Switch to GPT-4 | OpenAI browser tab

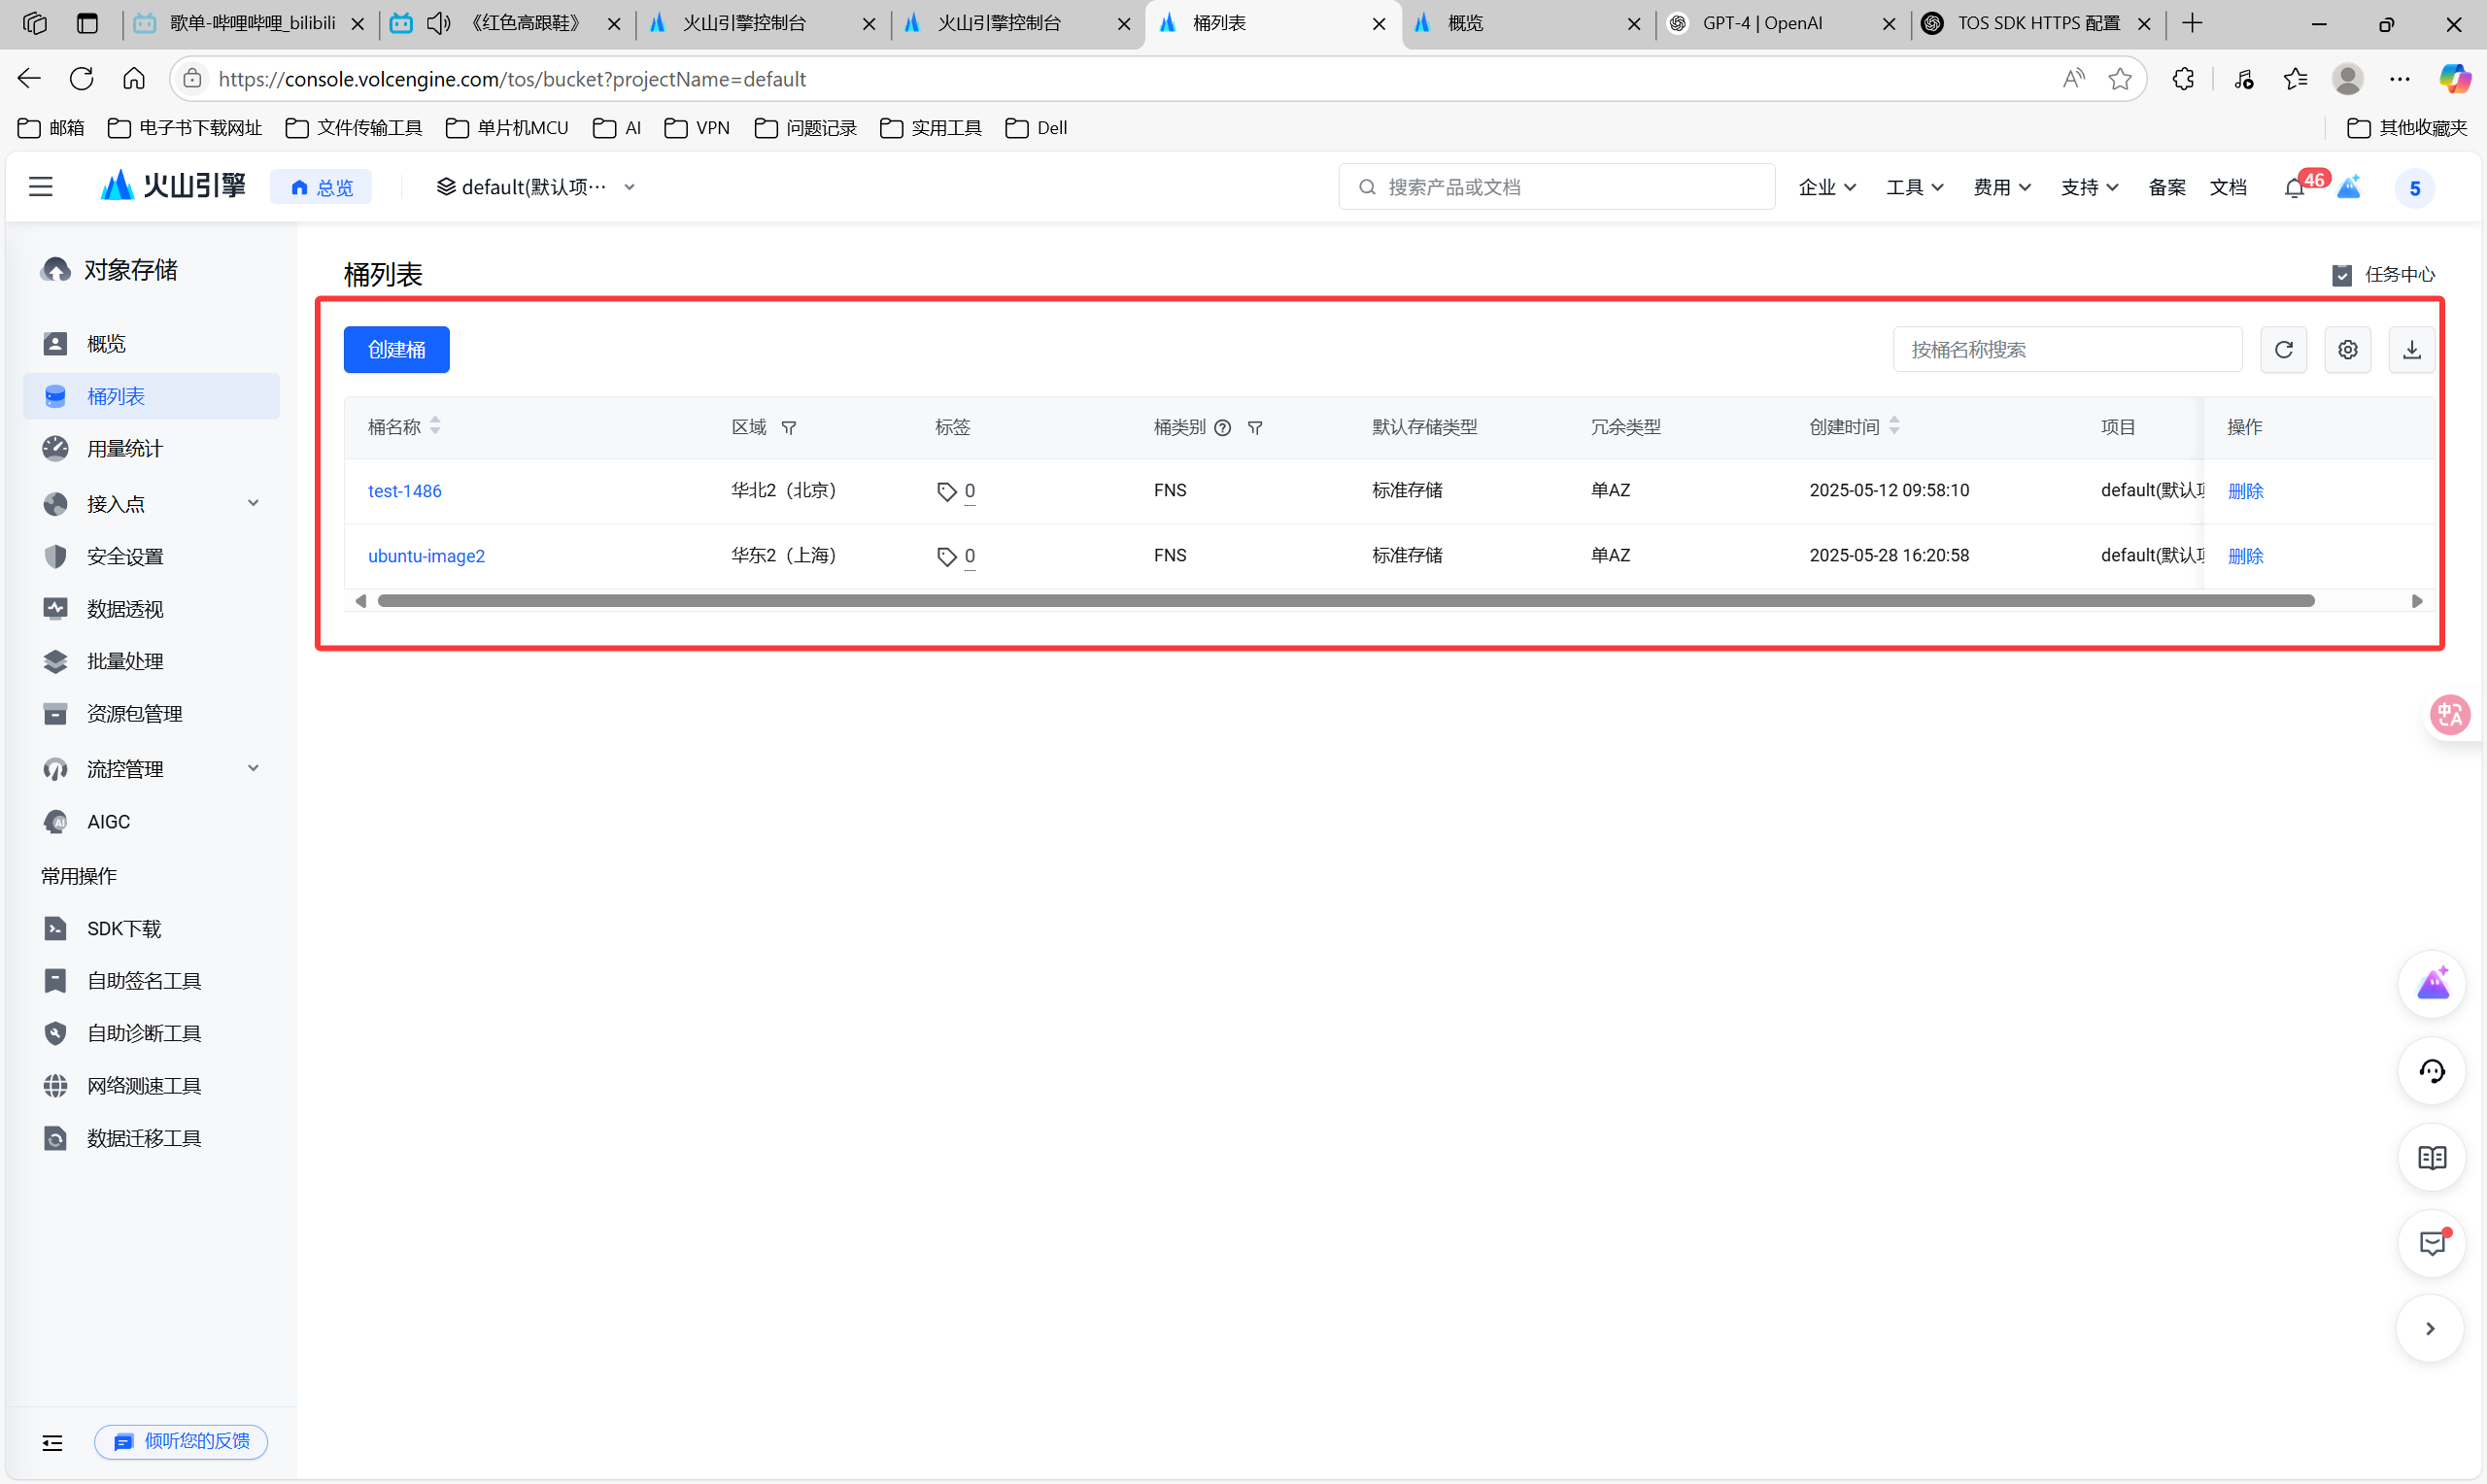tap(1762, 23)
